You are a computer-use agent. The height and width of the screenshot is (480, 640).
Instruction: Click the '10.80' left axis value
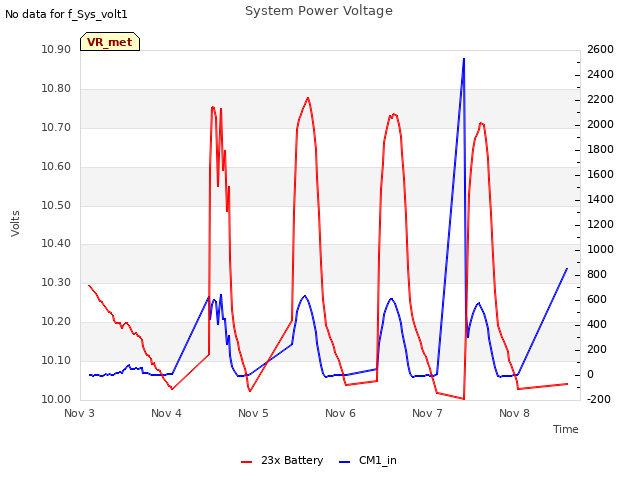pyautogui.click(x=56, y=89)
